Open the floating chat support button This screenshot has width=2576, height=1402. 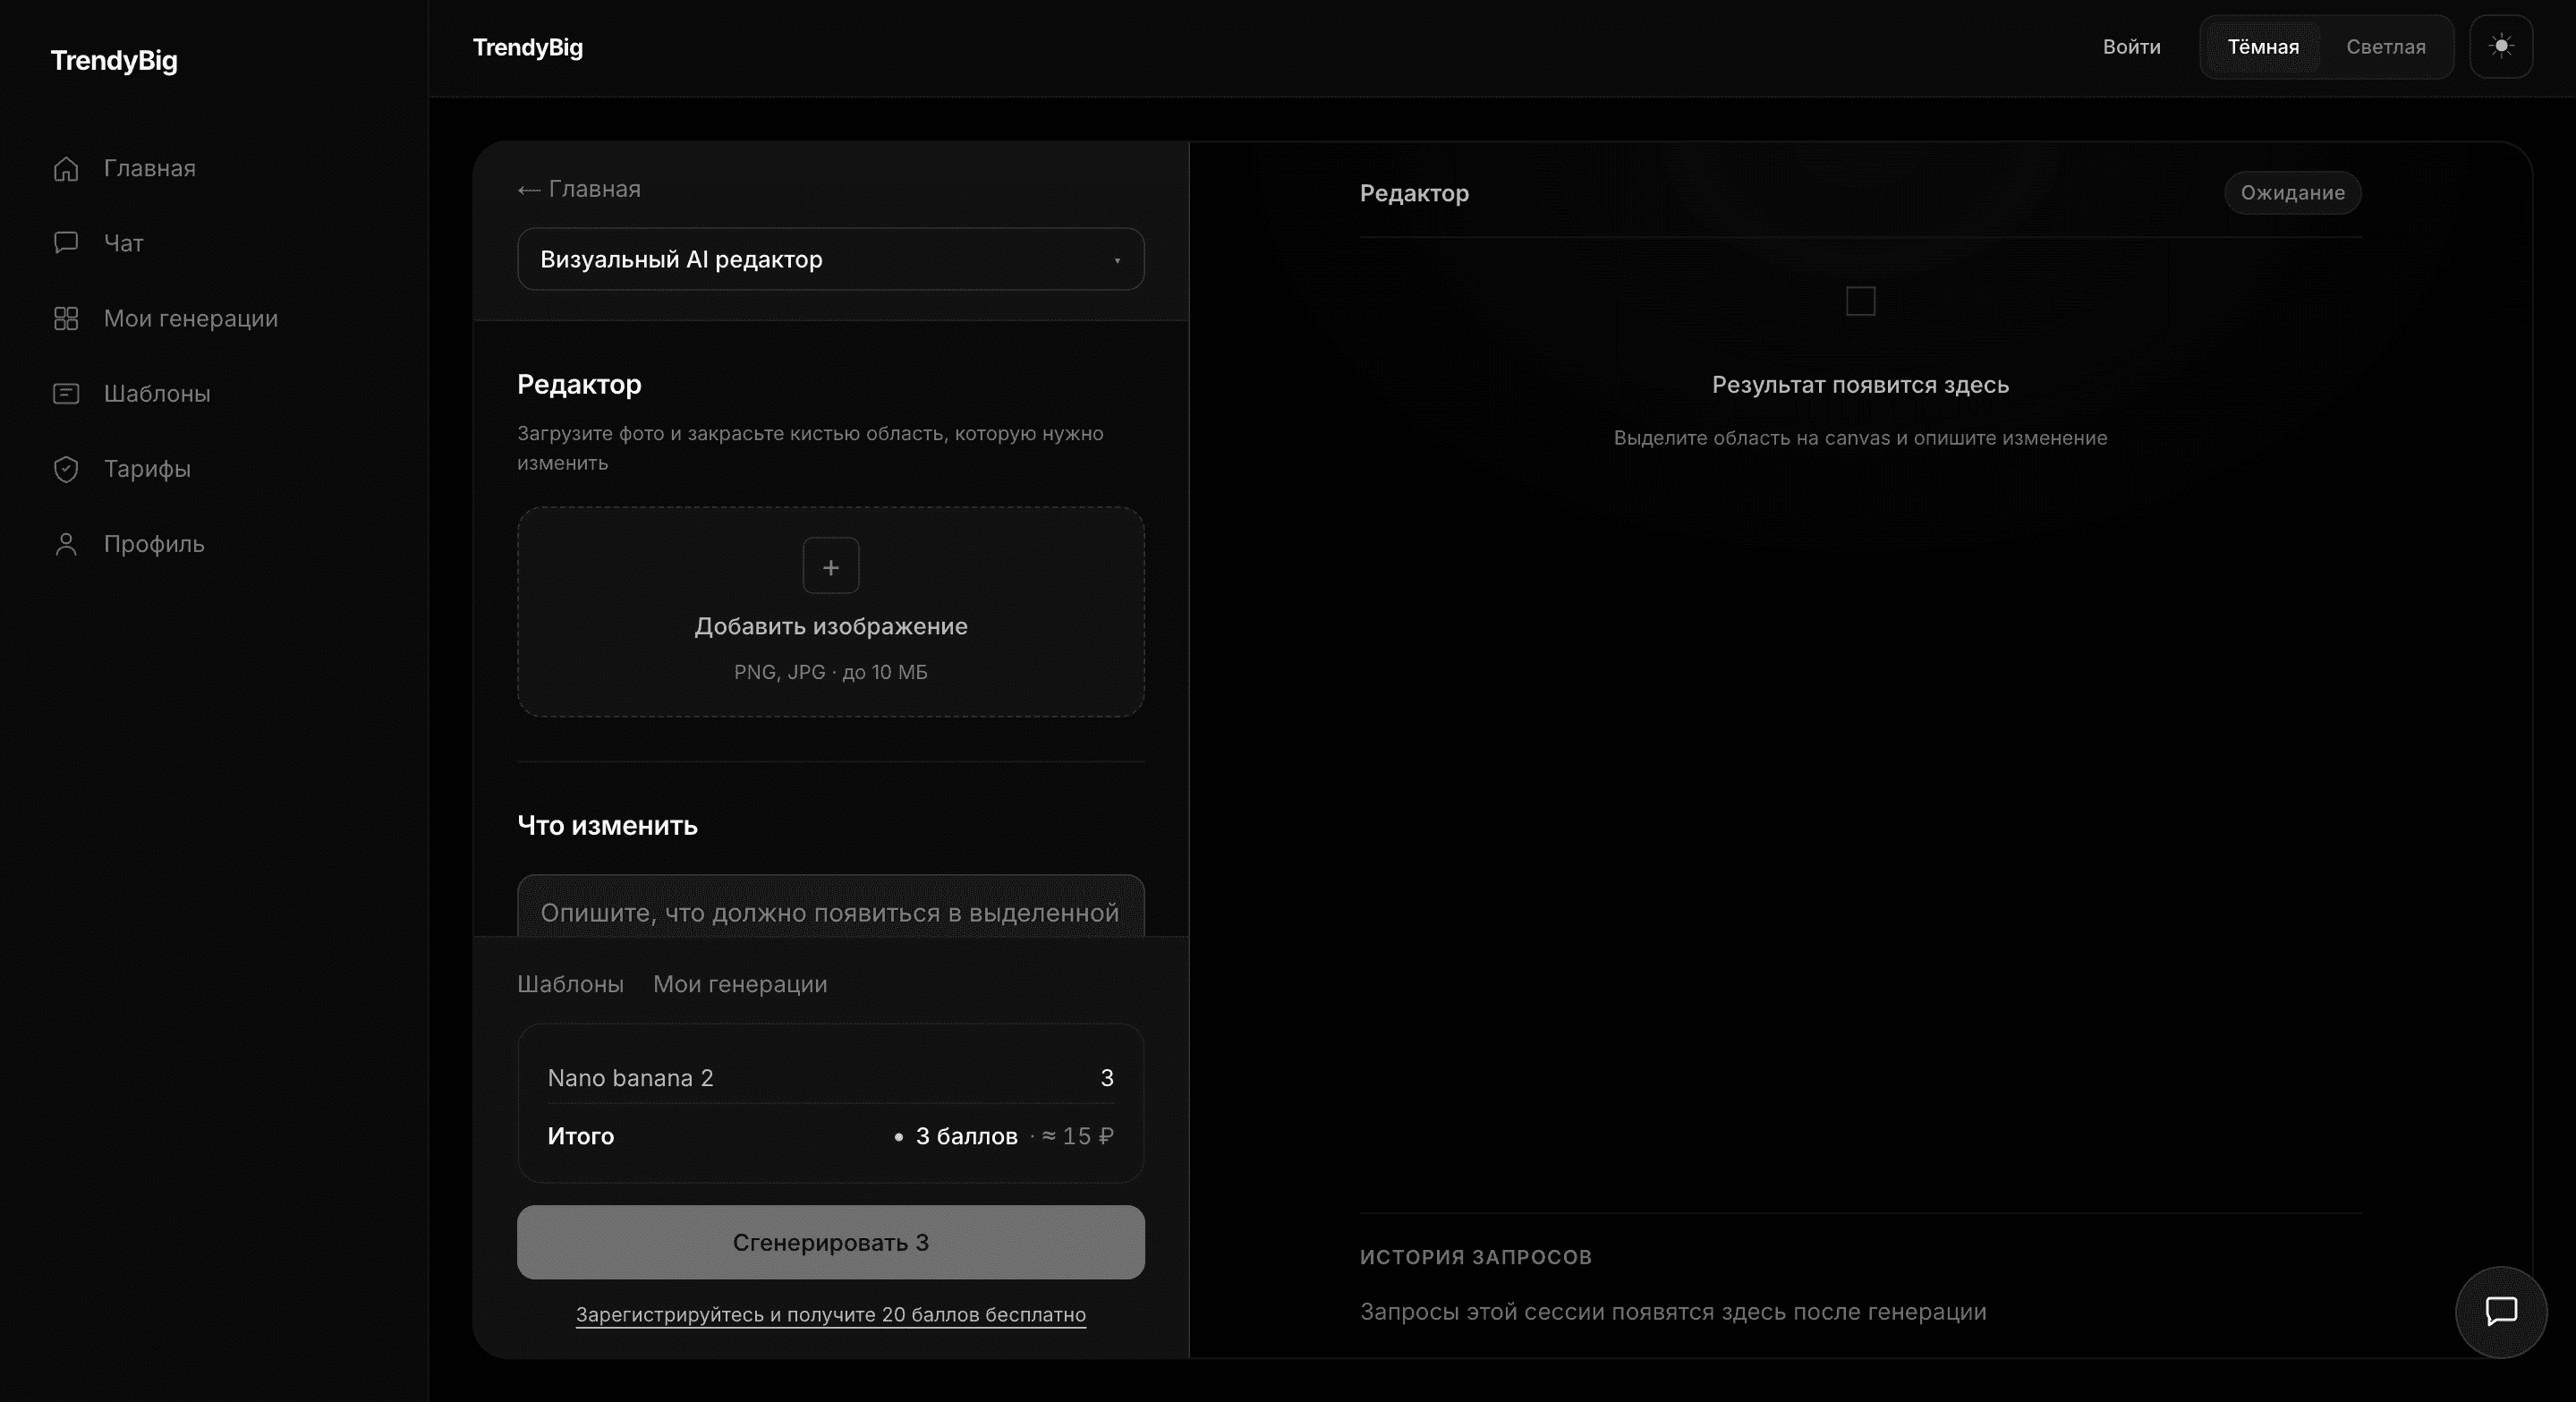(2501, 1311)
